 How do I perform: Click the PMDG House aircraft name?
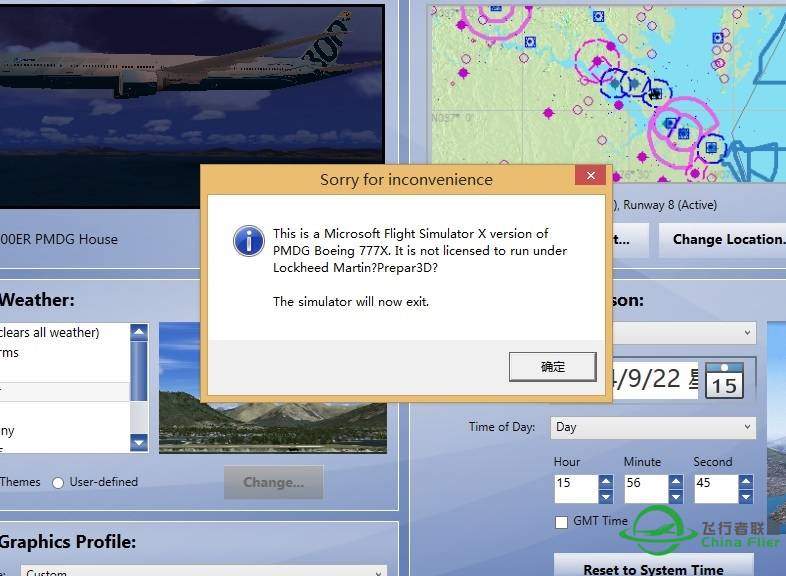coord(59,239)
